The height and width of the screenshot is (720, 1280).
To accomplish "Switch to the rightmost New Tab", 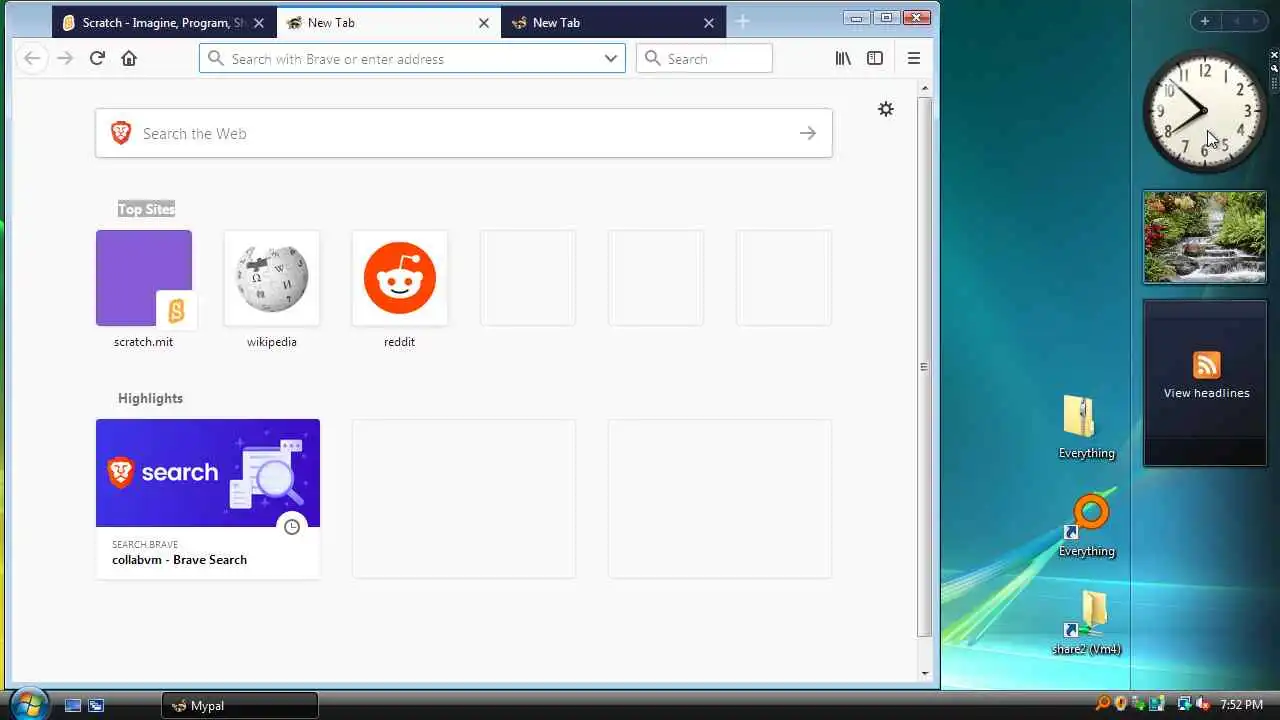I will [x=613, y=22].
